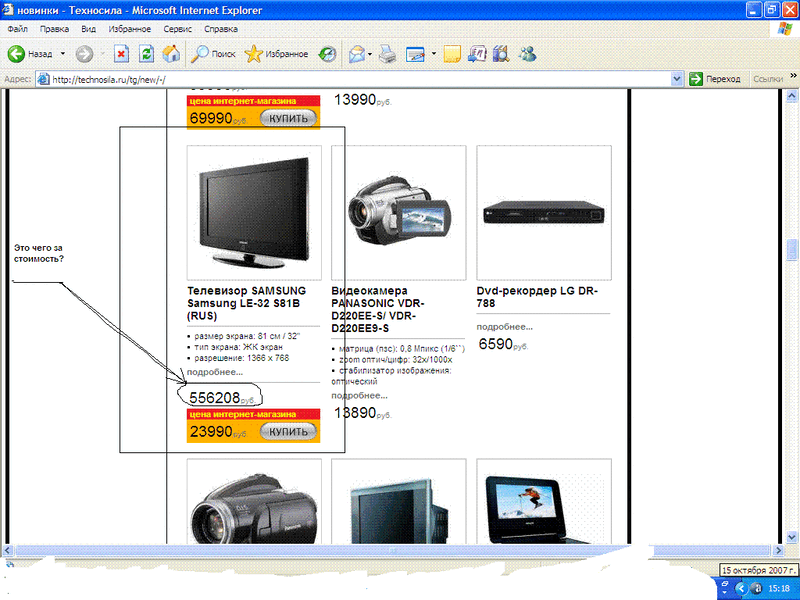
Task: Click the Переход go button
Action: point(715,79)
